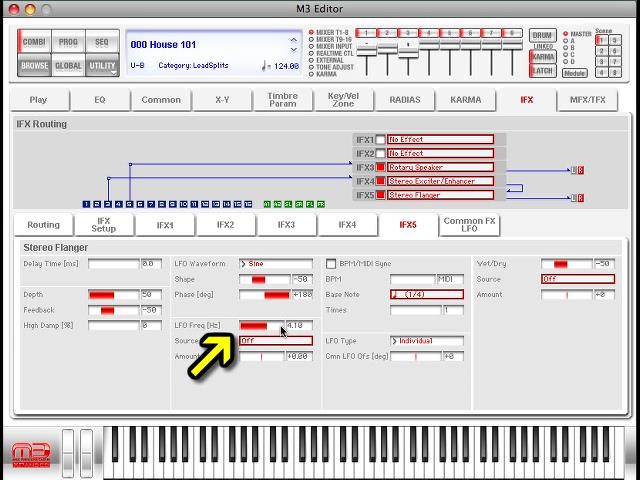Open UTILITY menu button
640x480 pixels.
[102, 66]
